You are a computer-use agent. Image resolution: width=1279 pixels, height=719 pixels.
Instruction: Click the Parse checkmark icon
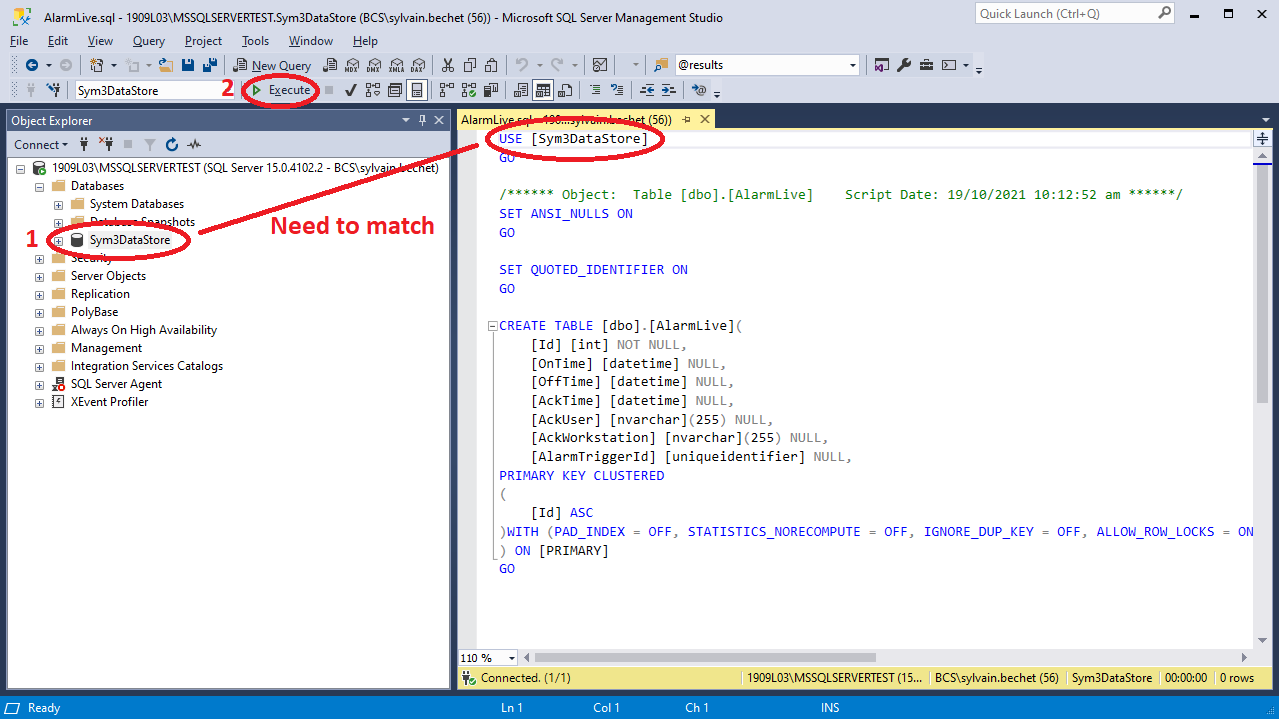[x=351, y=90]
